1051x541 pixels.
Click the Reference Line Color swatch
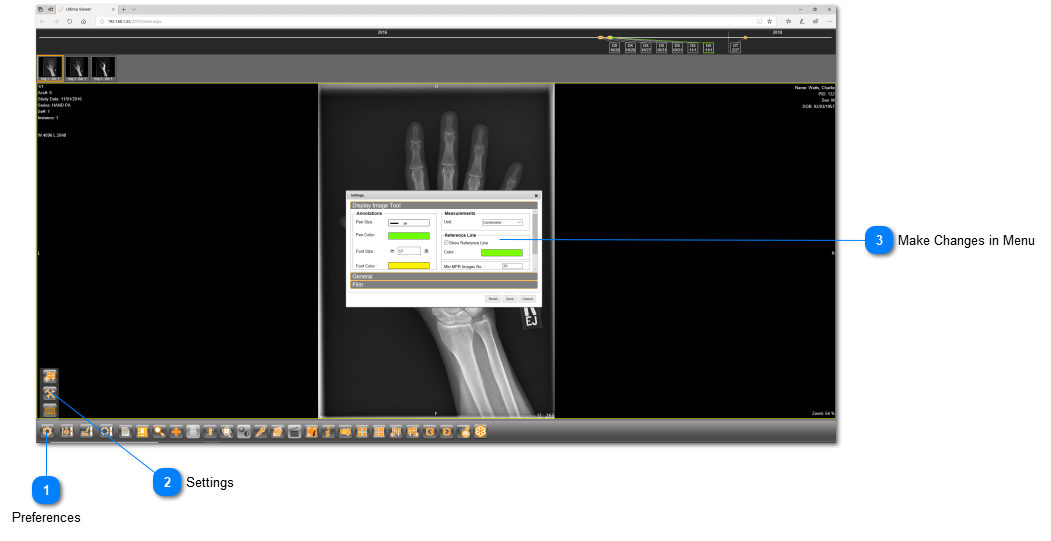tap(501, 253)
